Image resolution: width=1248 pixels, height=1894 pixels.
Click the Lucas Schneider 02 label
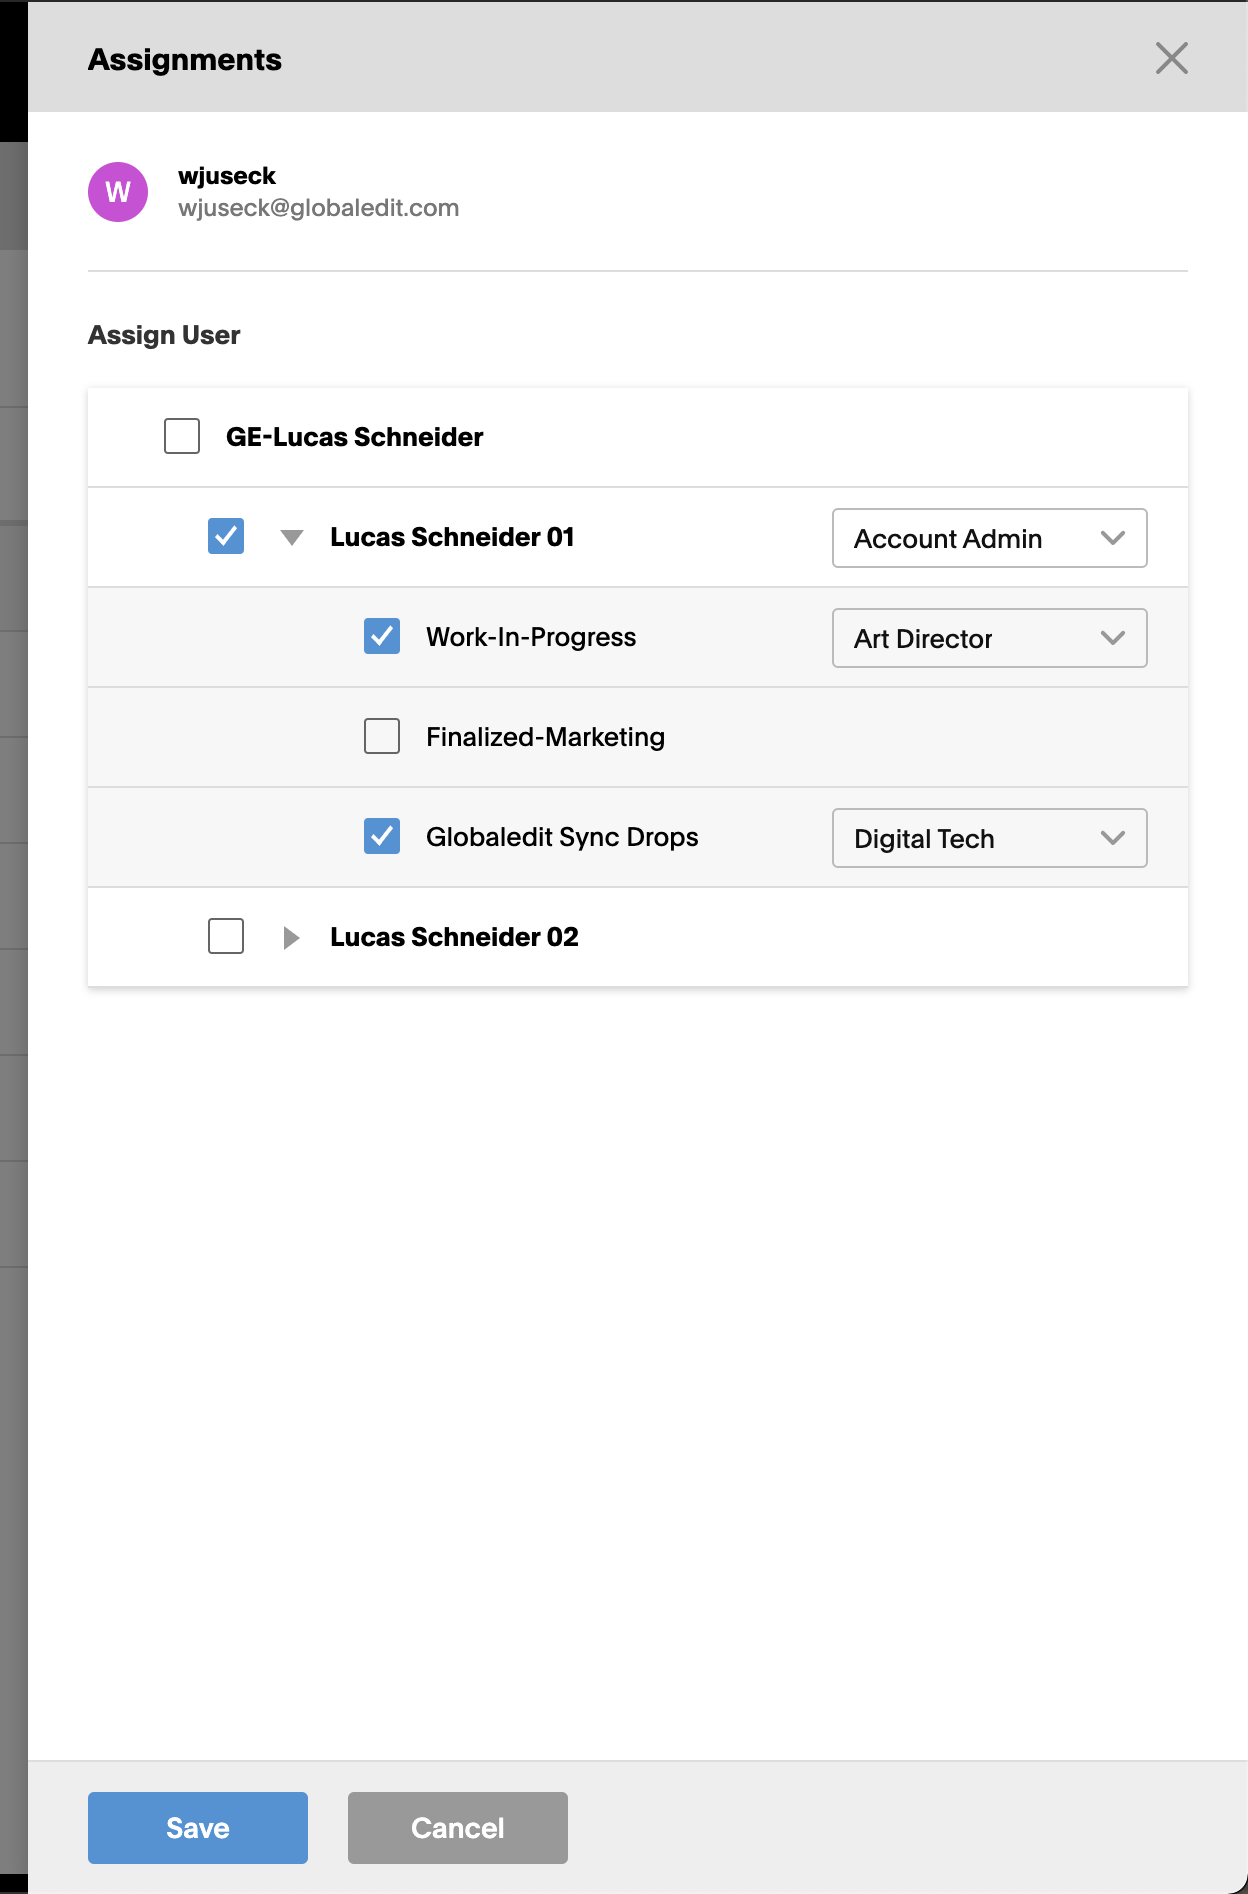(455, 937)
